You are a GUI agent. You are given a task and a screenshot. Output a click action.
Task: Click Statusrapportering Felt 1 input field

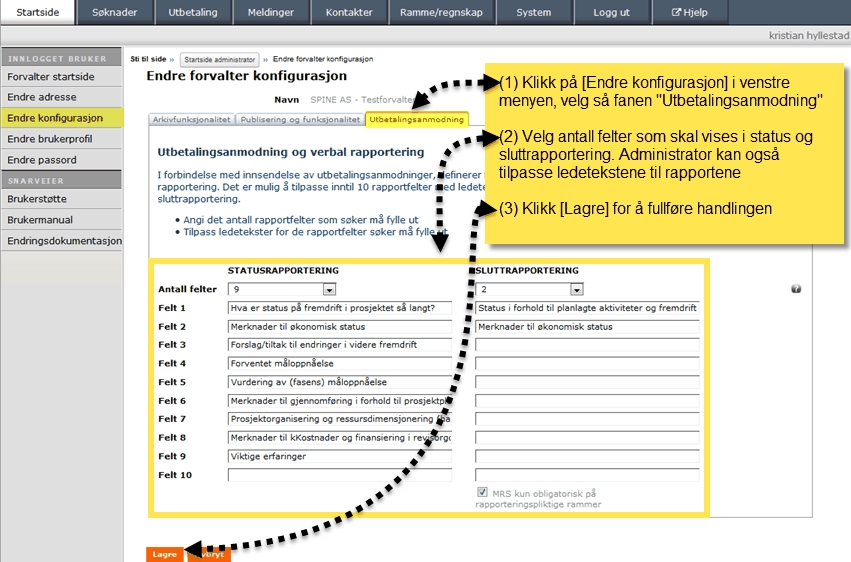[340, 308]
